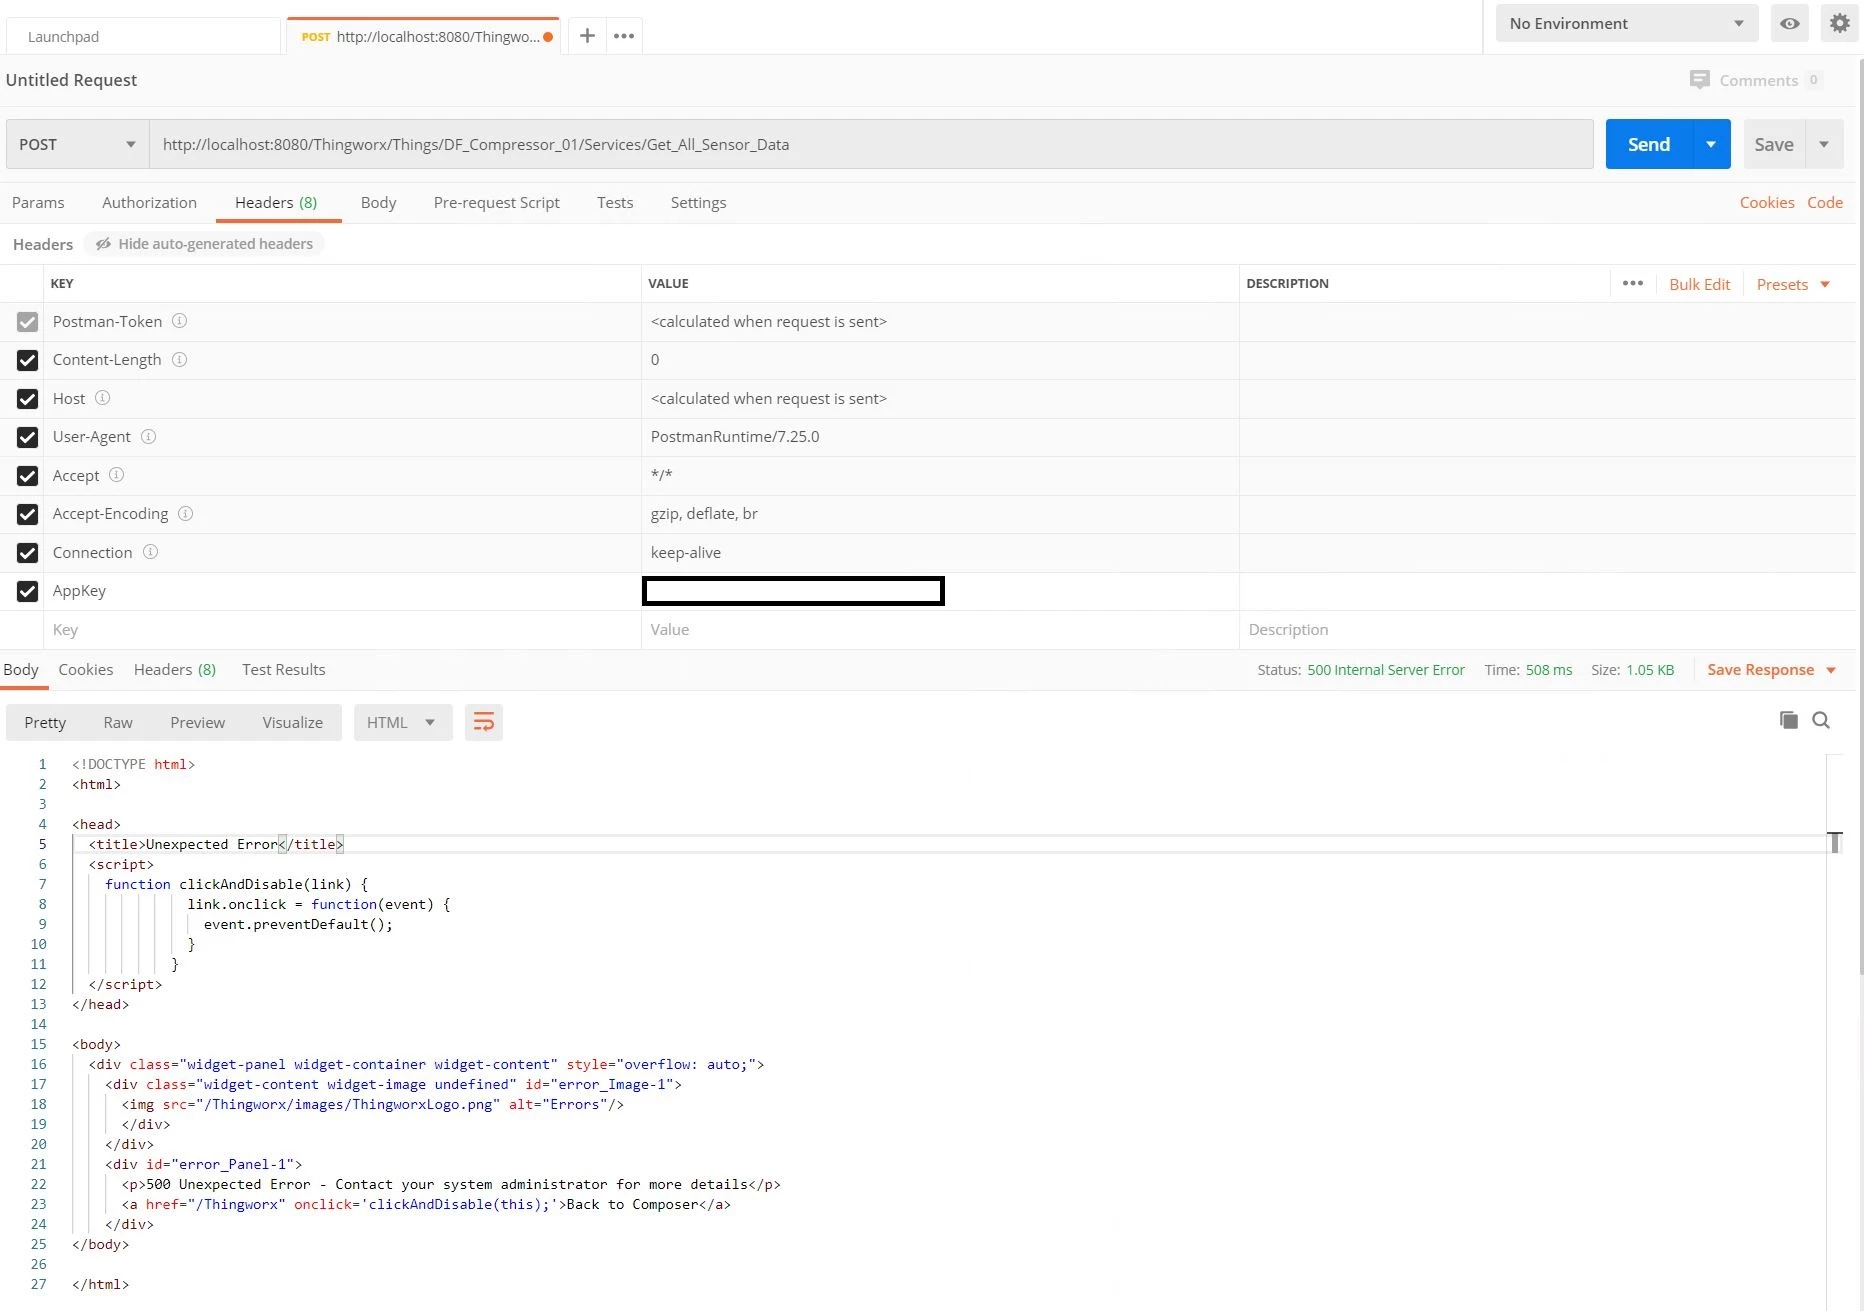Click the empty Value input cell
1864x1311 pixels.
tap(940, 629)
